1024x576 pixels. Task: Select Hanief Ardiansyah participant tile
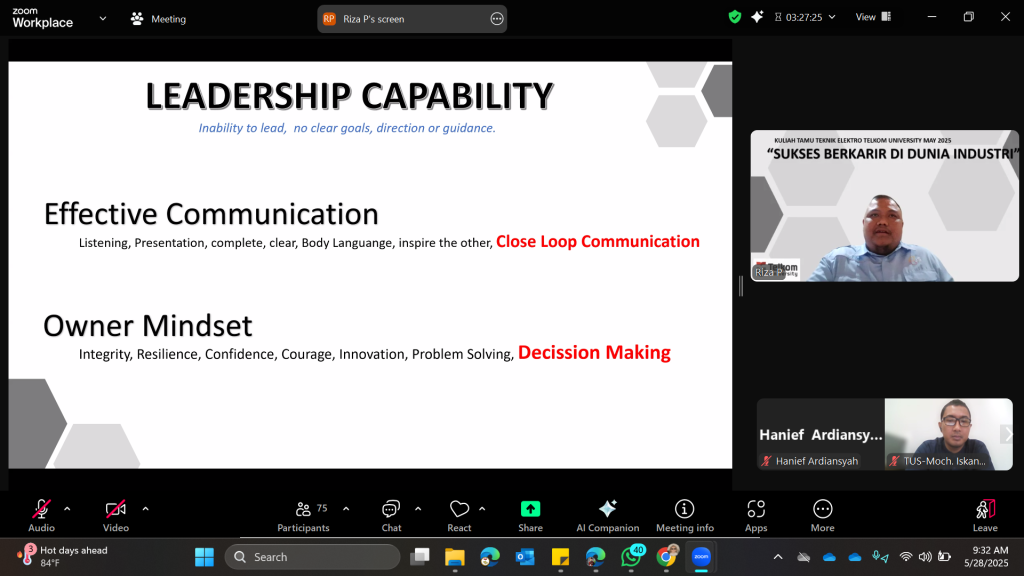820,434
